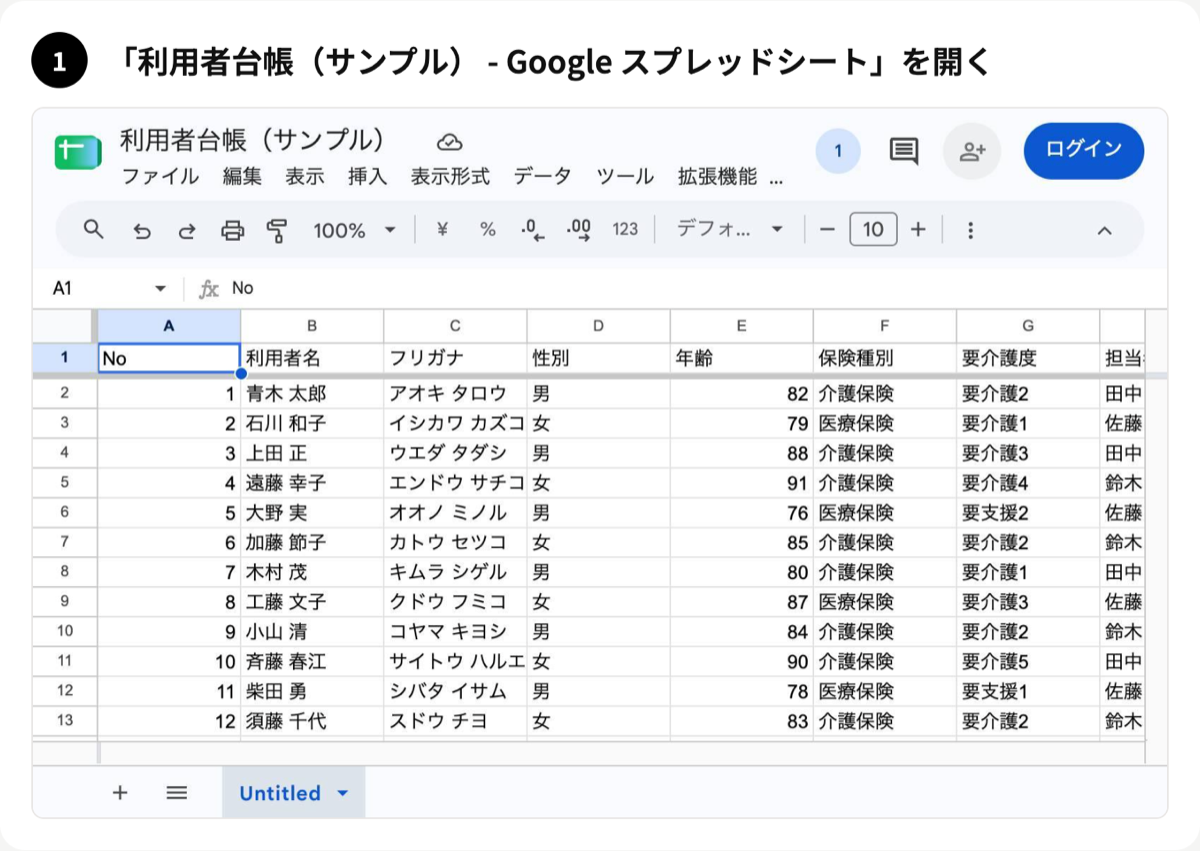This screenshot has height=851, width=1200.
Task: Click cell 要支援2 in 大野 実 row
Action: tap(1027, 513)
